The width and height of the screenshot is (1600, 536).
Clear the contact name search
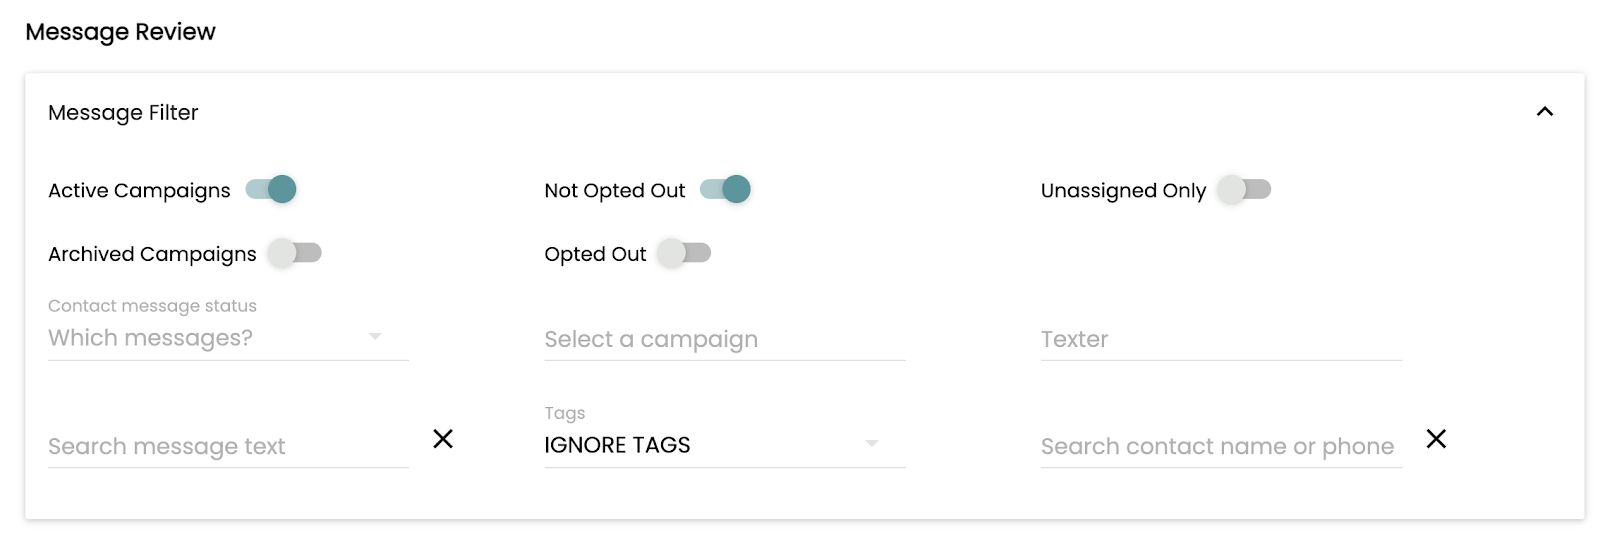click(x=1436, y=439)
